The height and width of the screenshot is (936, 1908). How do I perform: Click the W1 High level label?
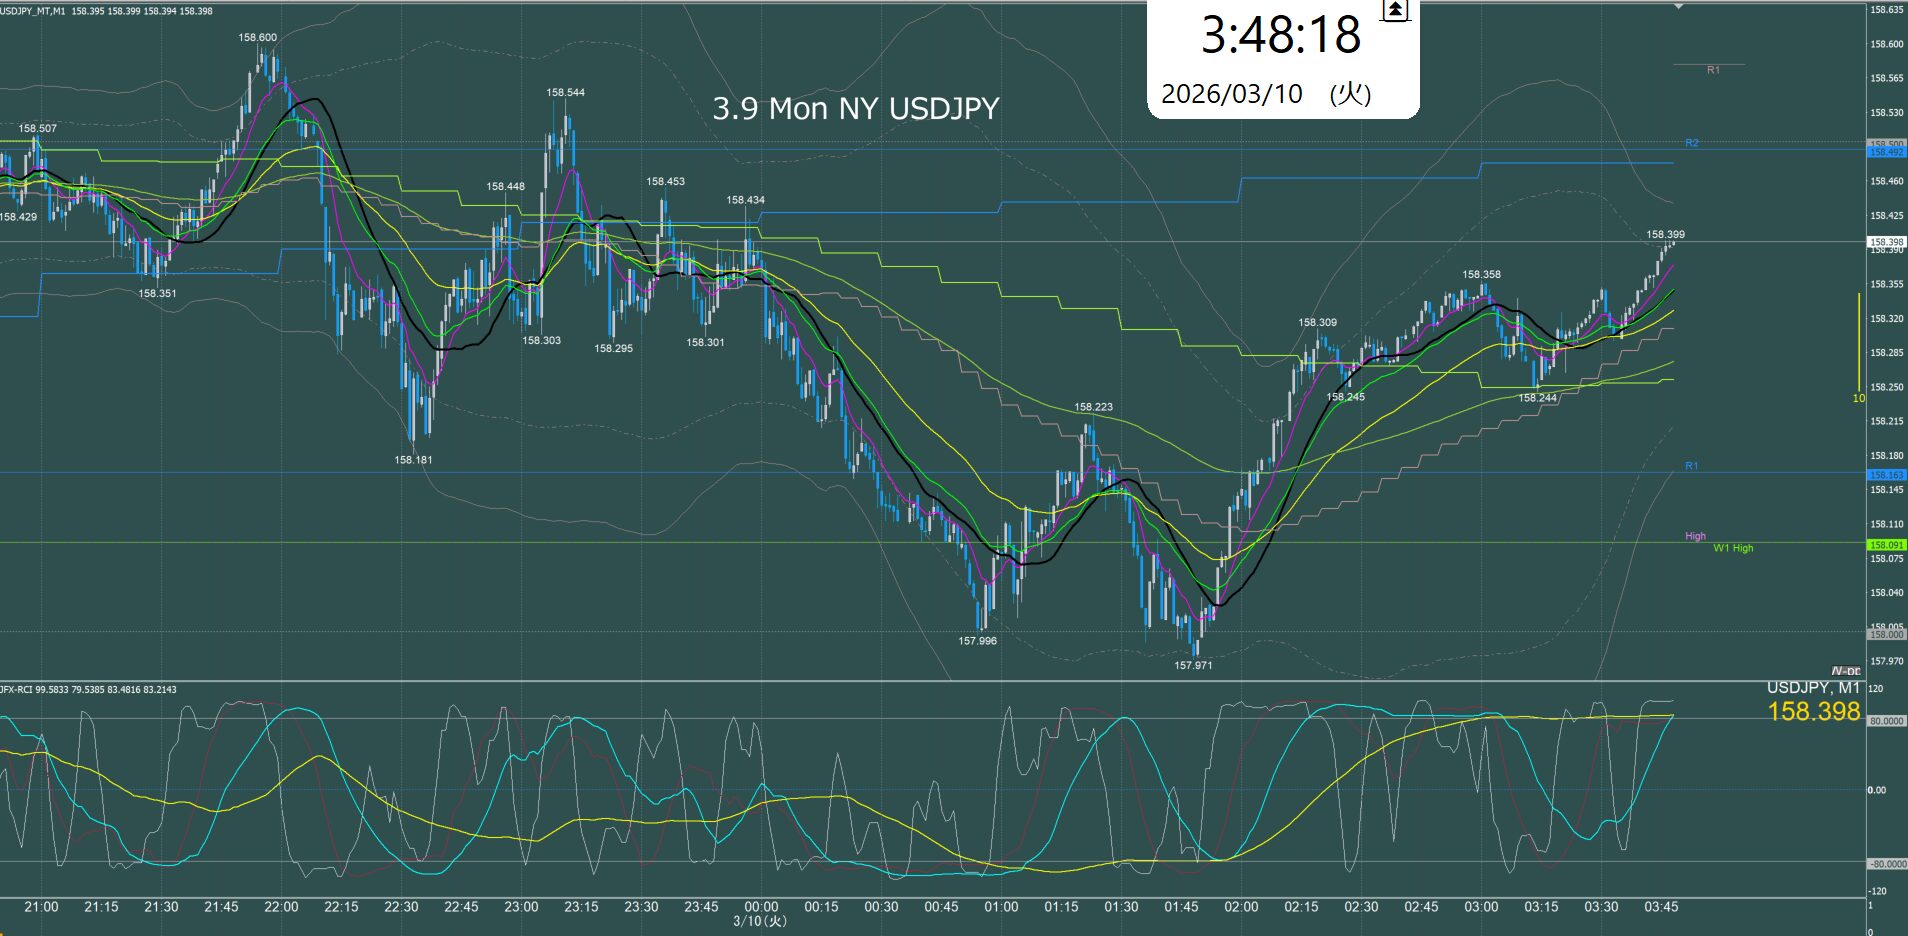pos(1733,548)
